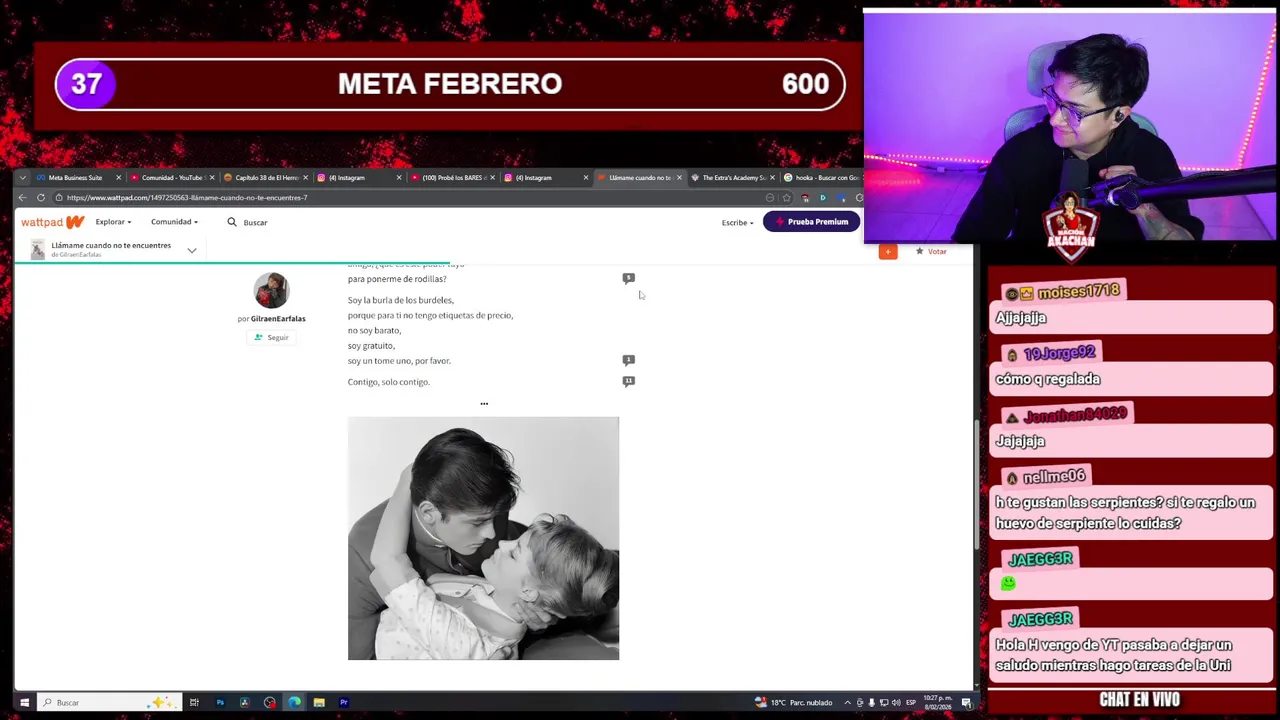The image size is (1280, 720).
Task: Open the Explorar dropdown menu
Action: [113, 222]
